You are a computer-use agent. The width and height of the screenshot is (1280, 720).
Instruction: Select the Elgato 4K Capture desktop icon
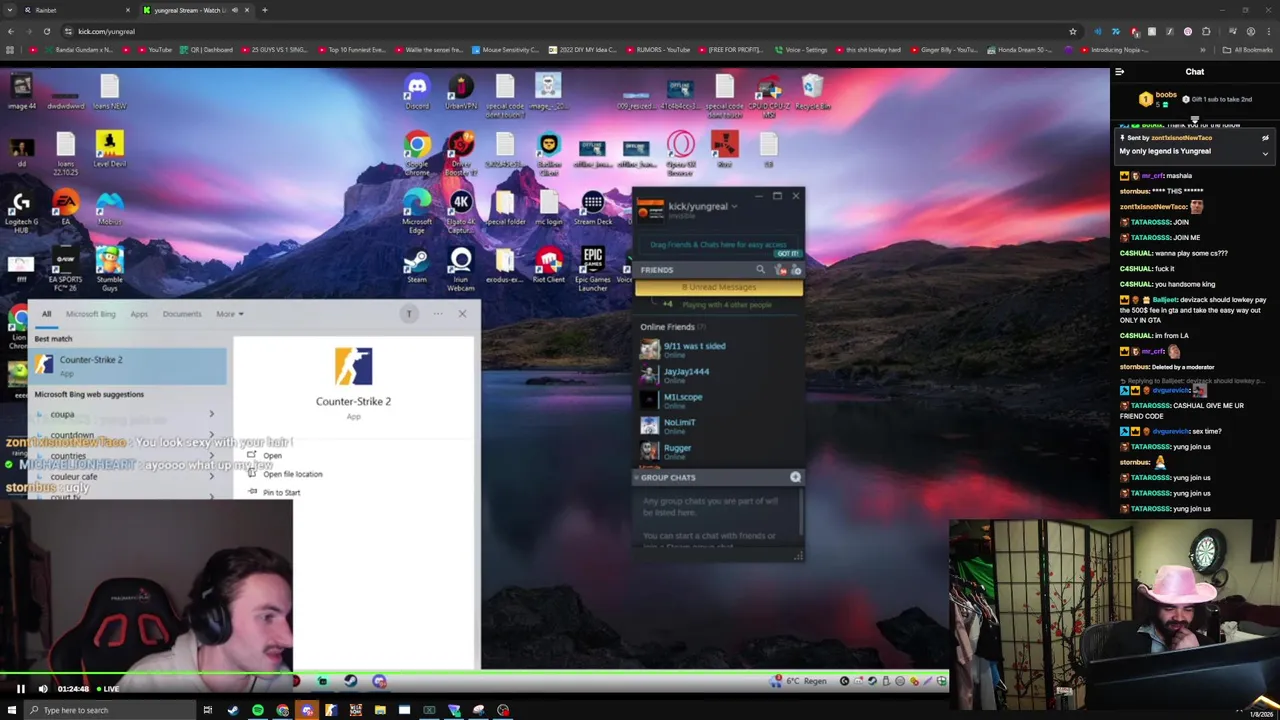461,210
